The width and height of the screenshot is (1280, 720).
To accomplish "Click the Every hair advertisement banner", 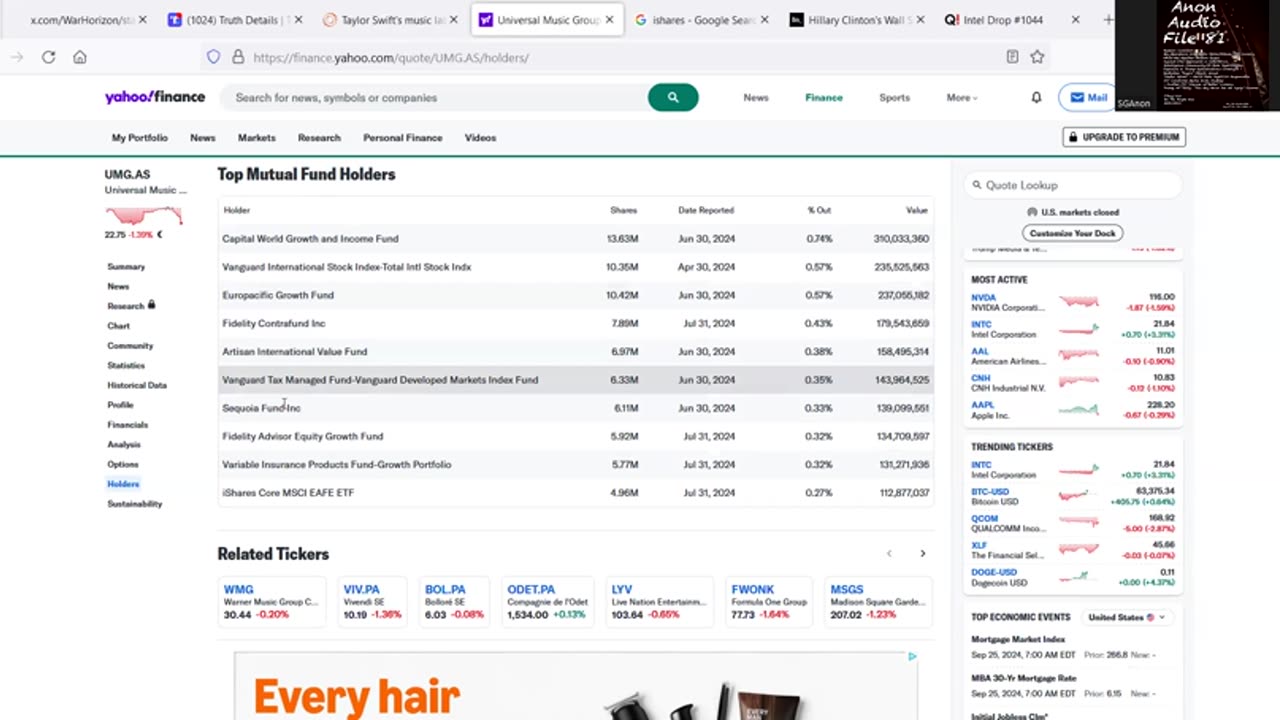I will [575, 686].
